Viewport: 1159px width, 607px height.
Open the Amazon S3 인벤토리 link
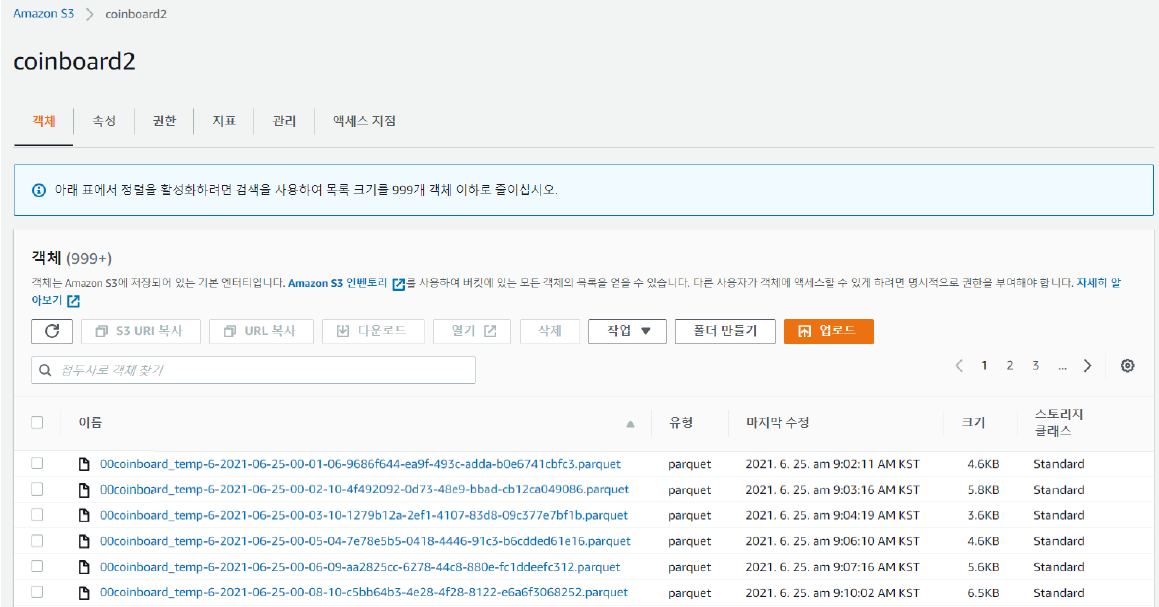click(x=338, y=283)
